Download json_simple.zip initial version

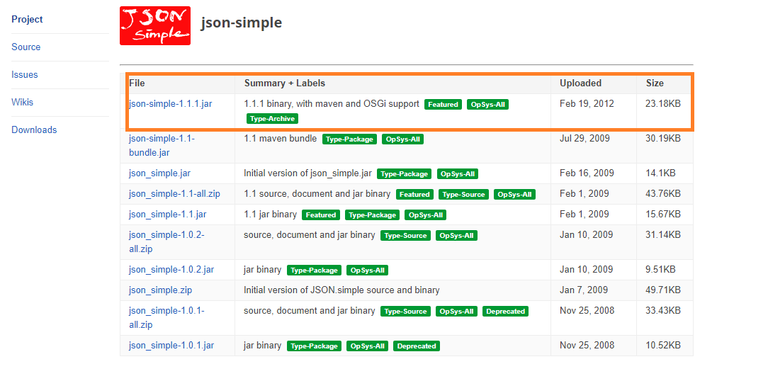point(160,290)
